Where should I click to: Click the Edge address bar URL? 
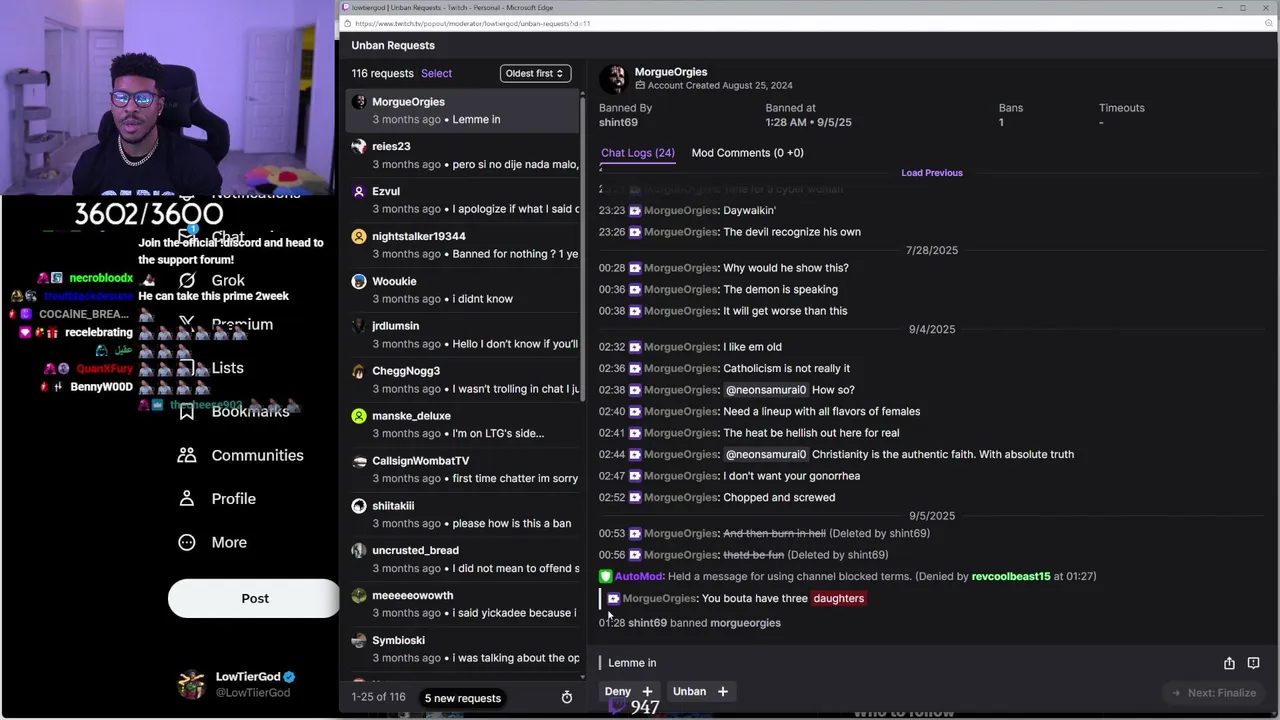pyautogui.click(x=472, y=23)
